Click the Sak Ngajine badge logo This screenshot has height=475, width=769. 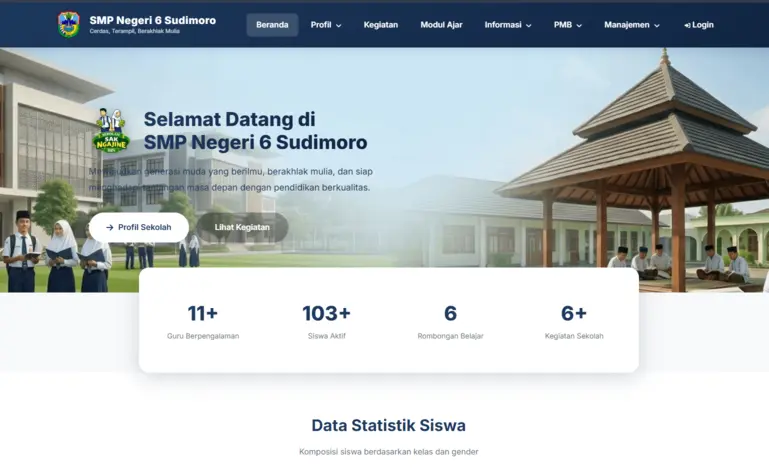pos(111,131)
